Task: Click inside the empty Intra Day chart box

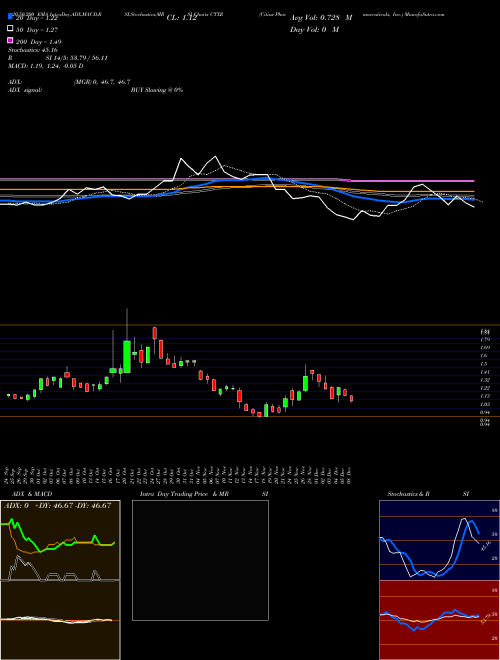Action: (200, 560)
